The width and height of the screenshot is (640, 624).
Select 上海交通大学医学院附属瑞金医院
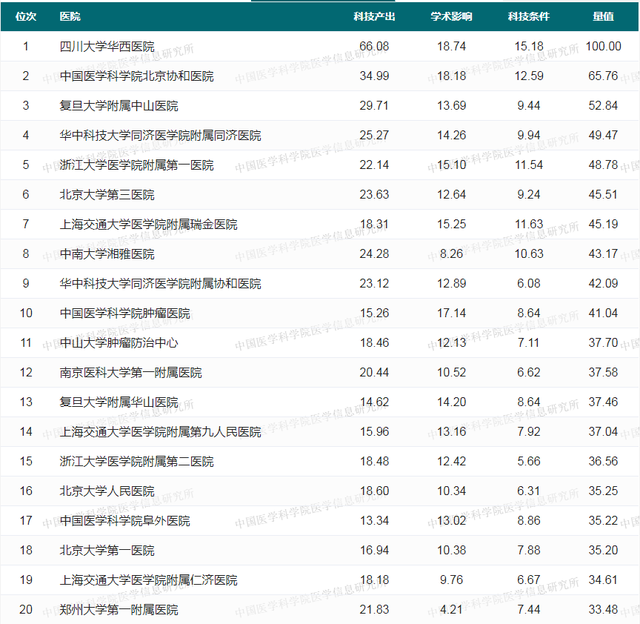point(149,224)
